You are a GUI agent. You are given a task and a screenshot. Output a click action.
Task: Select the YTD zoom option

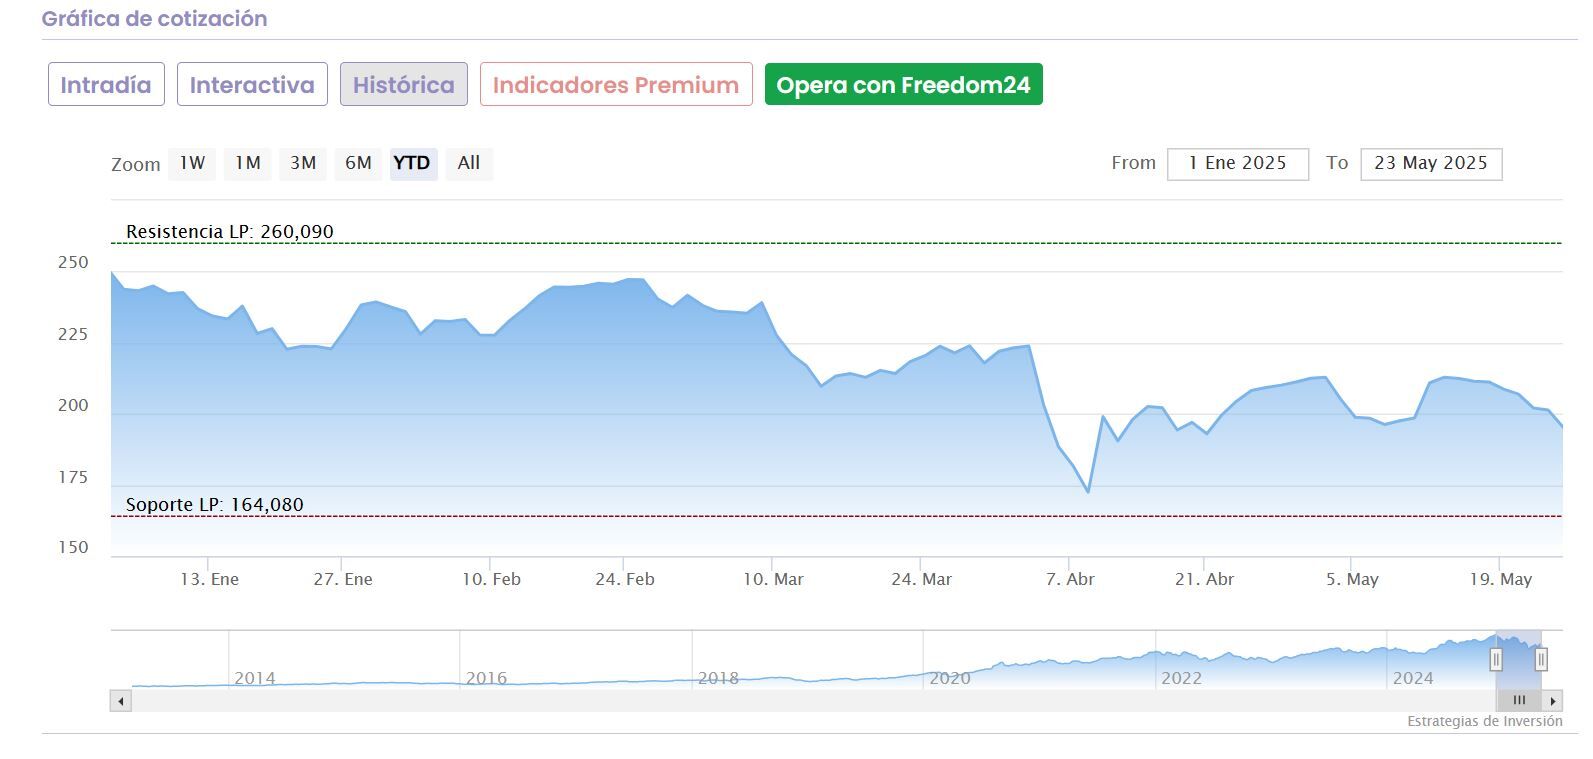(412, 163)
